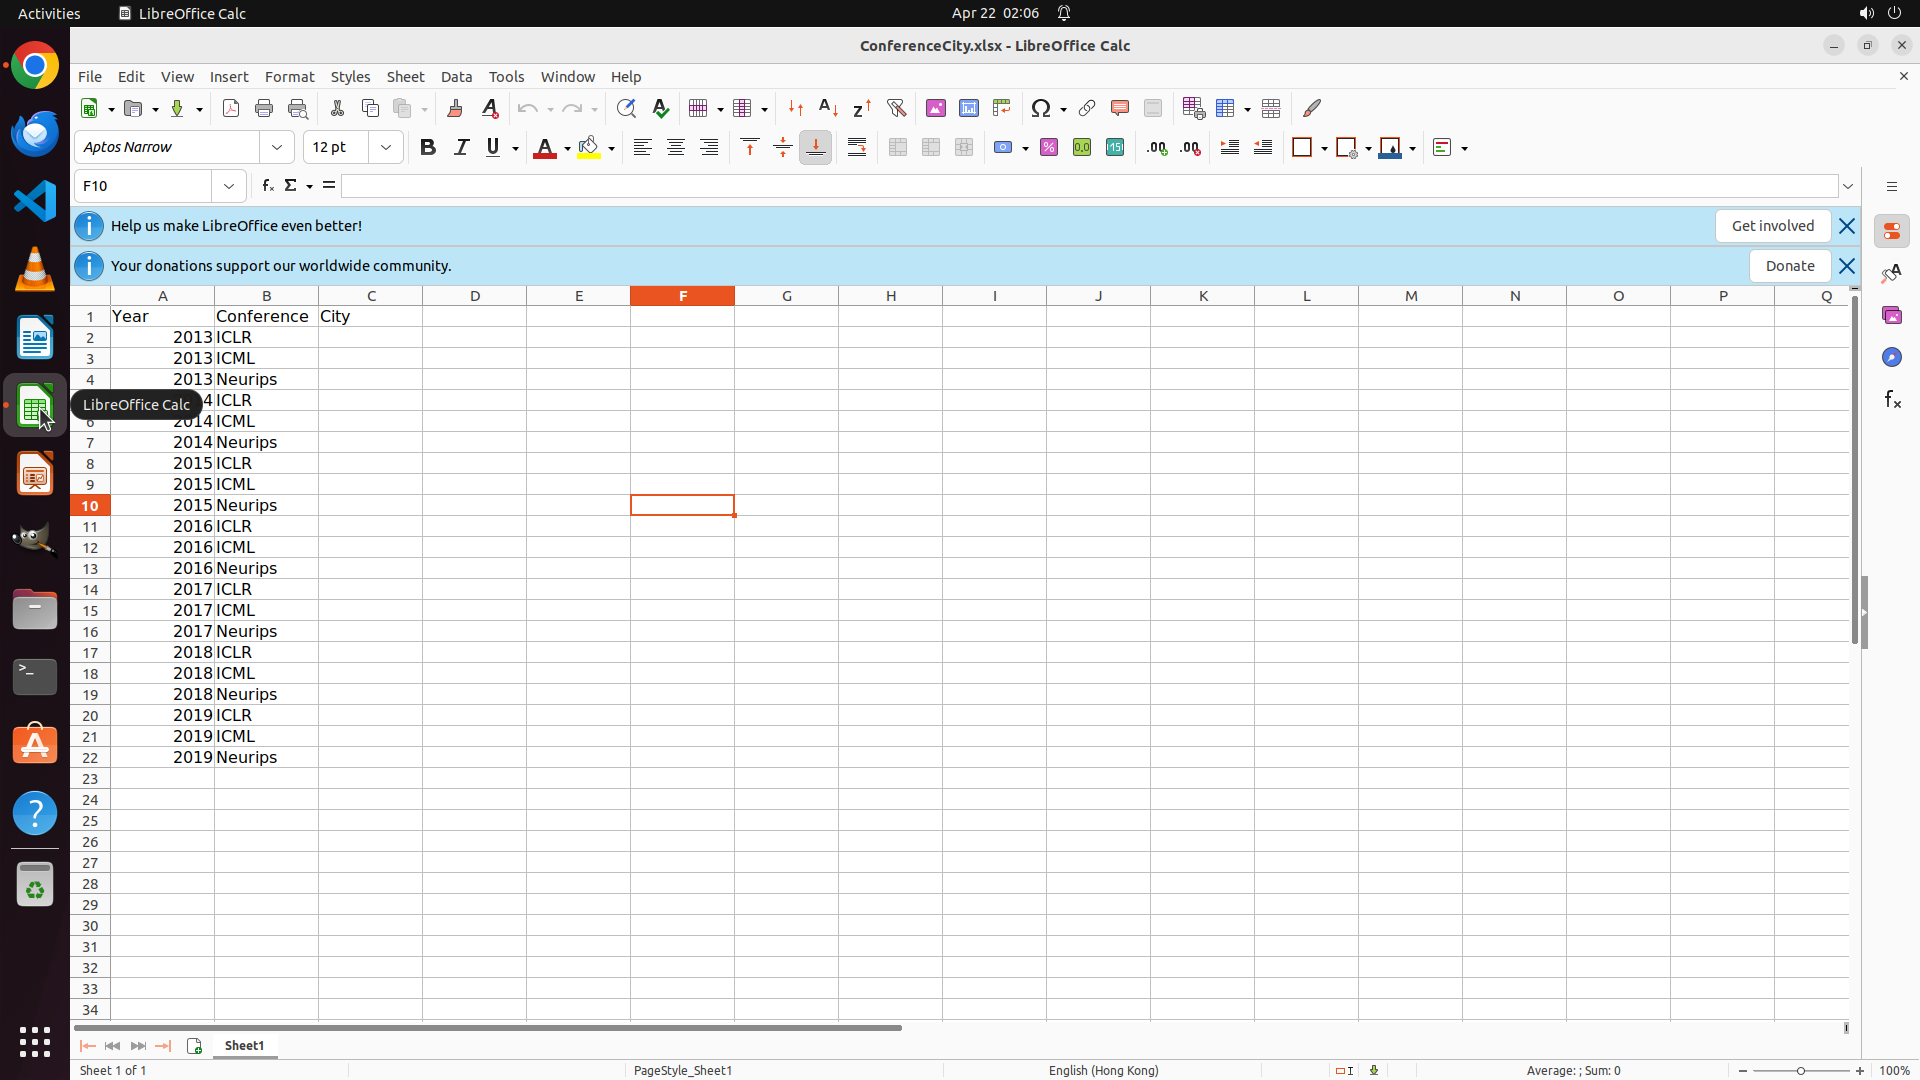The image size is (1920, 1080).
Task: Open the Data menu
Action: (x=456, y=77)
